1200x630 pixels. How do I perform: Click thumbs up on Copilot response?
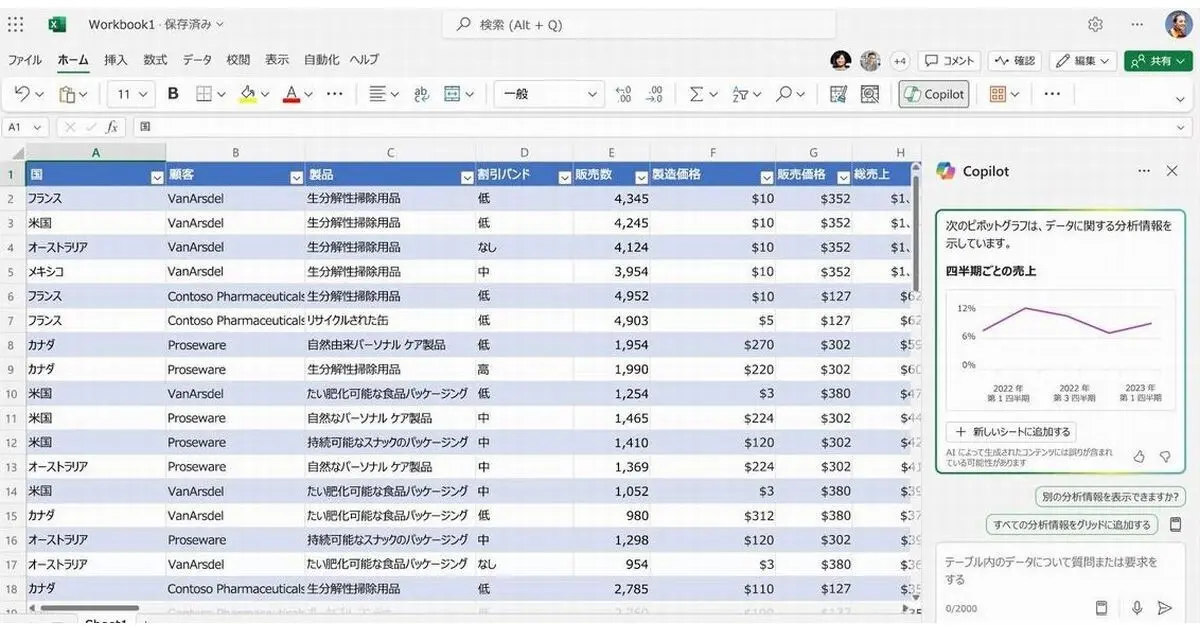(x=1139, y=457)
